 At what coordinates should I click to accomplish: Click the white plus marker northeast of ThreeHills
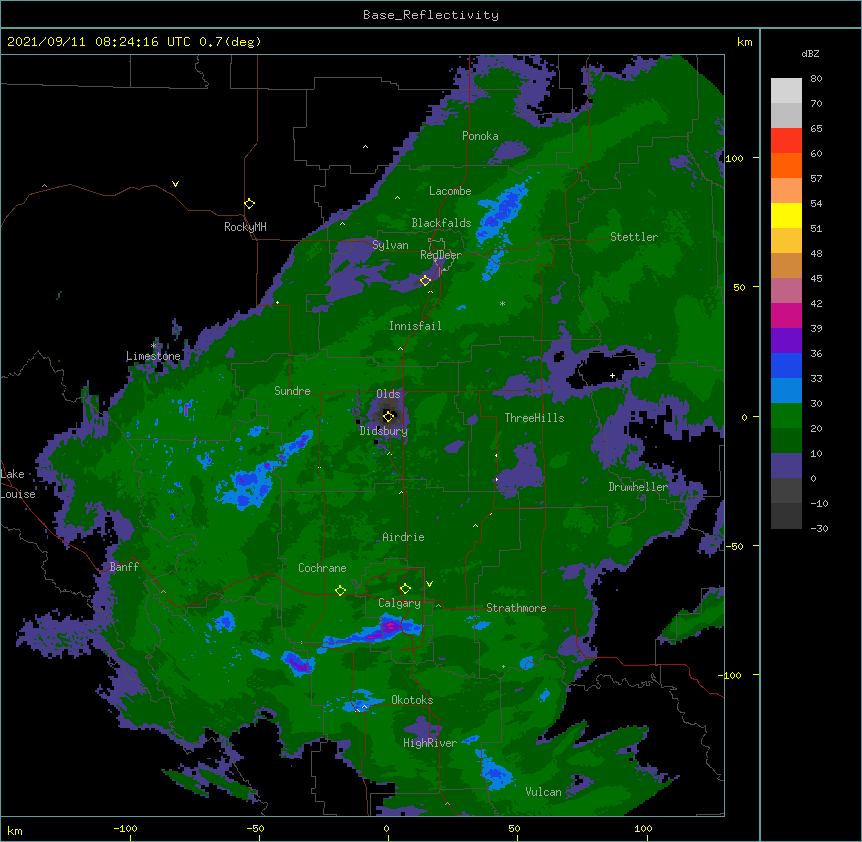pyautogui.click(x=612, y=375)
